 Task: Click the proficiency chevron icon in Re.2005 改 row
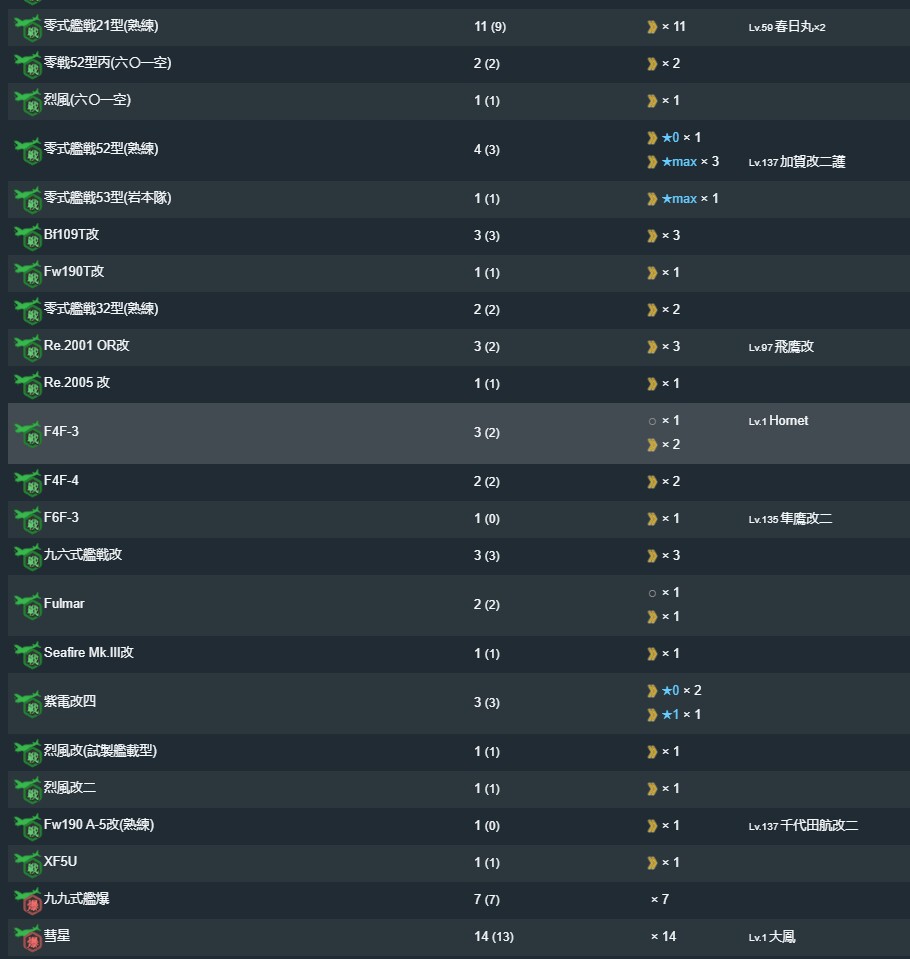pos(653,384)
